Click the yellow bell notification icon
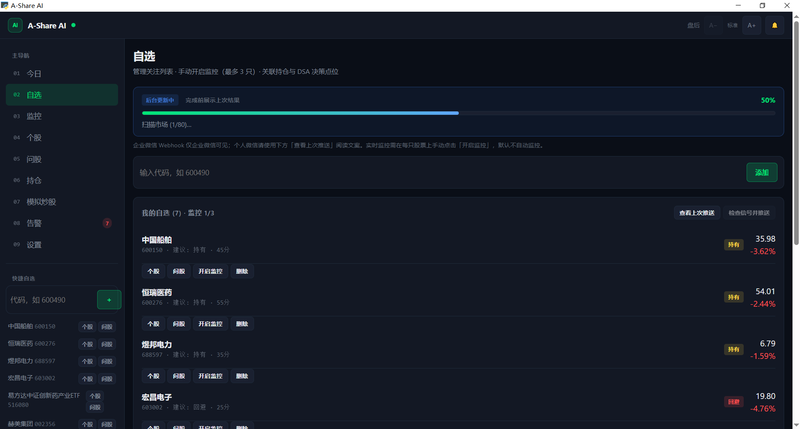Image resolution: width=800 pixels, height=429 pixels. pos(774,26)
